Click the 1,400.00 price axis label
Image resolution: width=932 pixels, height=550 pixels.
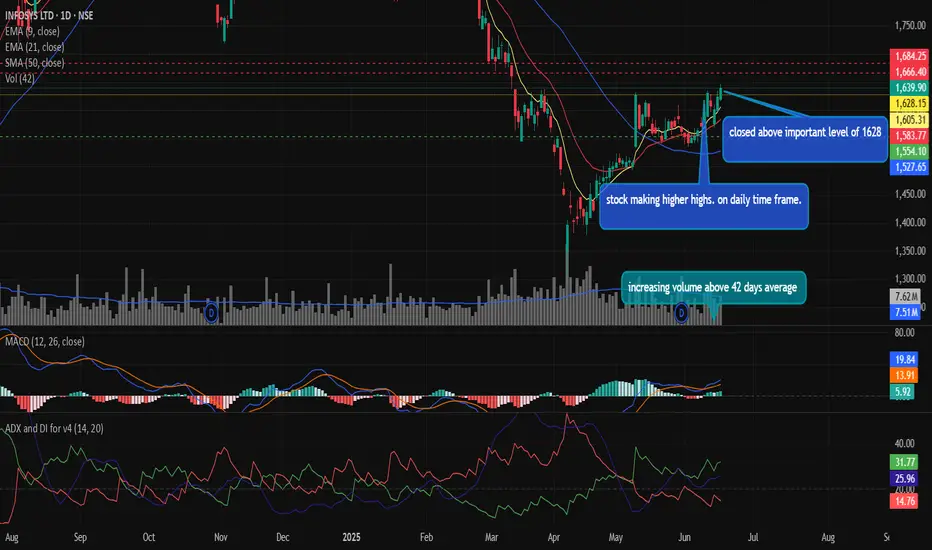tap(911, 222)
